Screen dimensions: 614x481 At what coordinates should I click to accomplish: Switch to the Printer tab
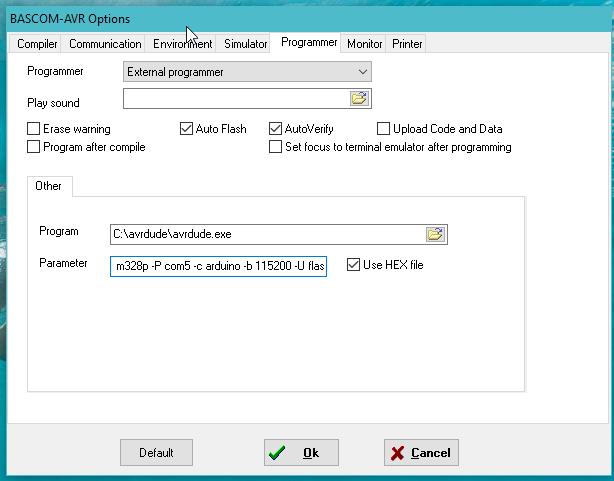click(407, 44)
